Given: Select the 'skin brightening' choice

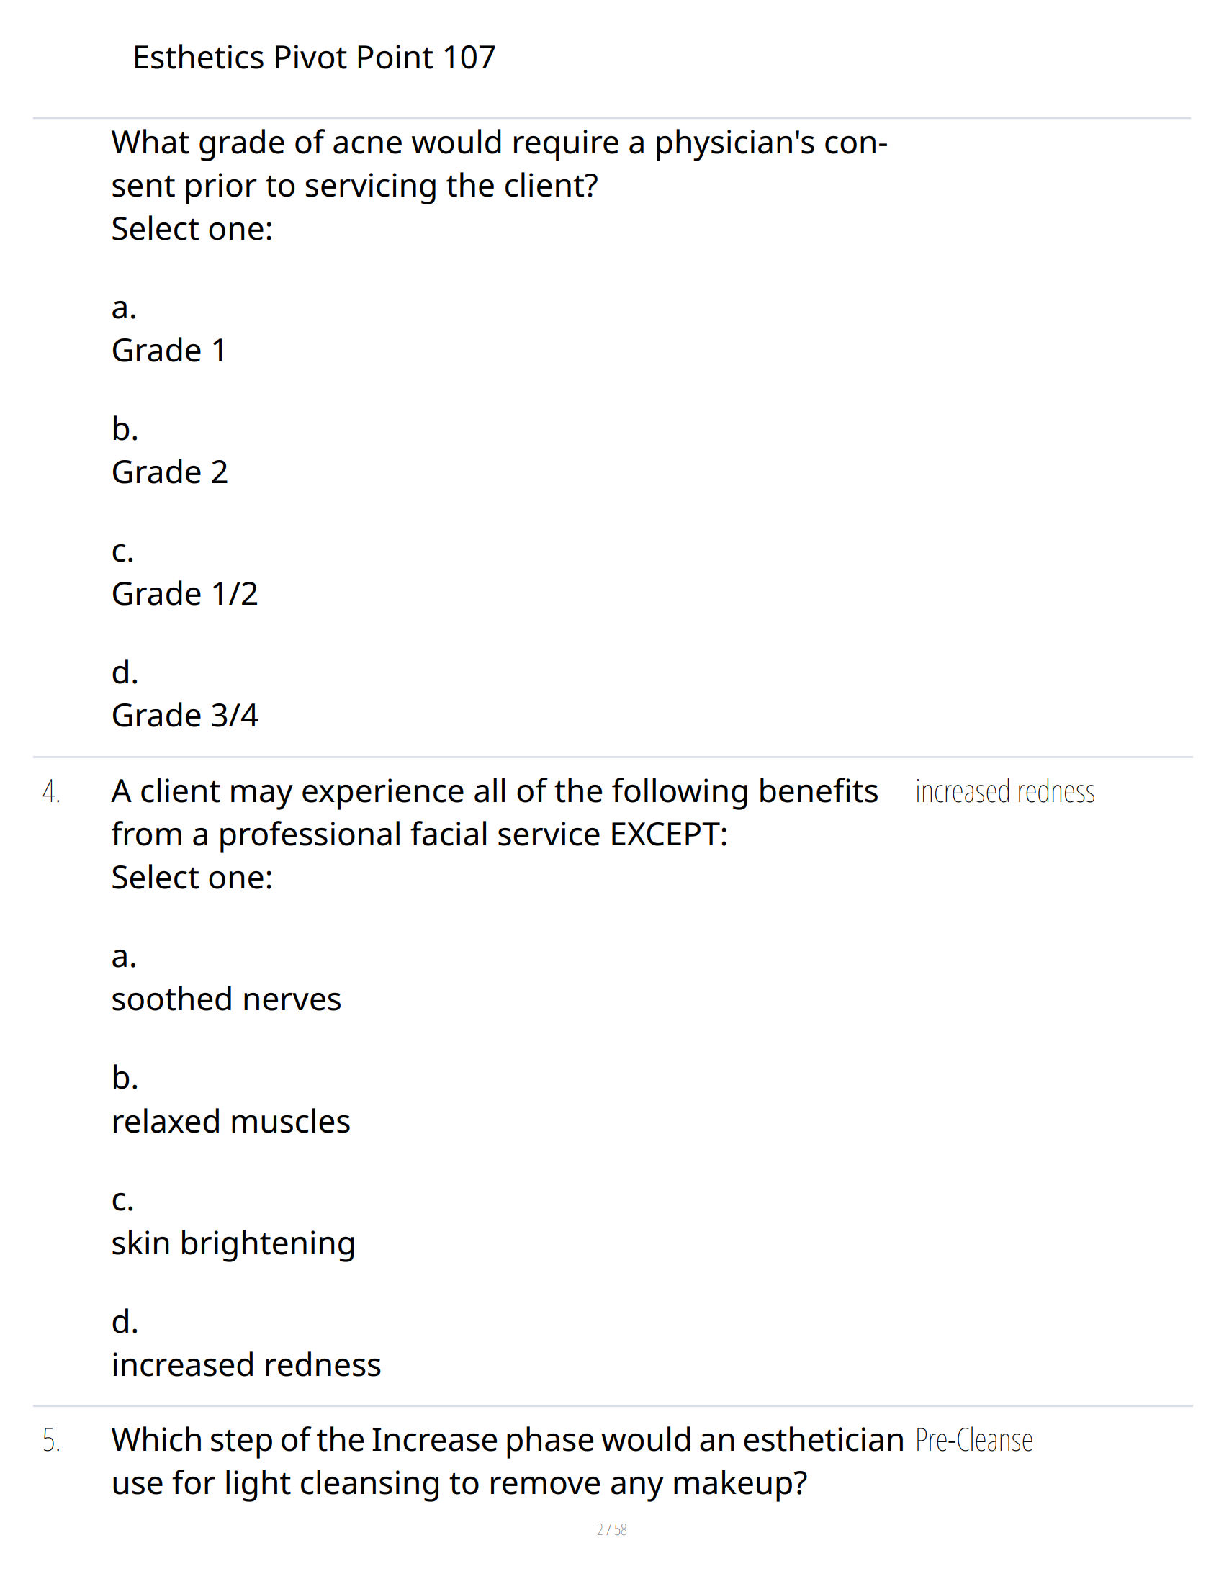Looking at the screenshot, I should click(234, 1244).
